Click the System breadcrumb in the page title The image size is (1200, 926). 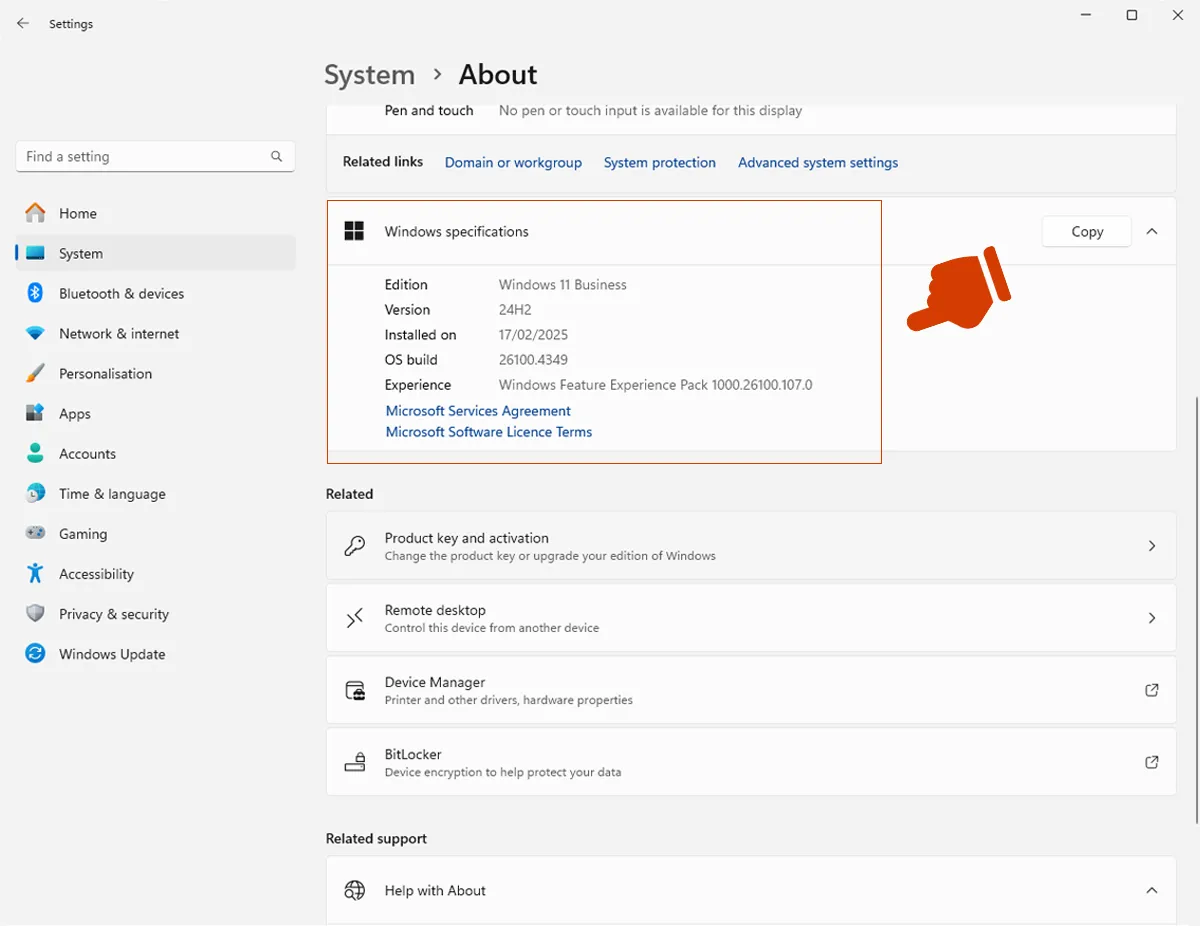pyautogui.click(x=369, y=75)
